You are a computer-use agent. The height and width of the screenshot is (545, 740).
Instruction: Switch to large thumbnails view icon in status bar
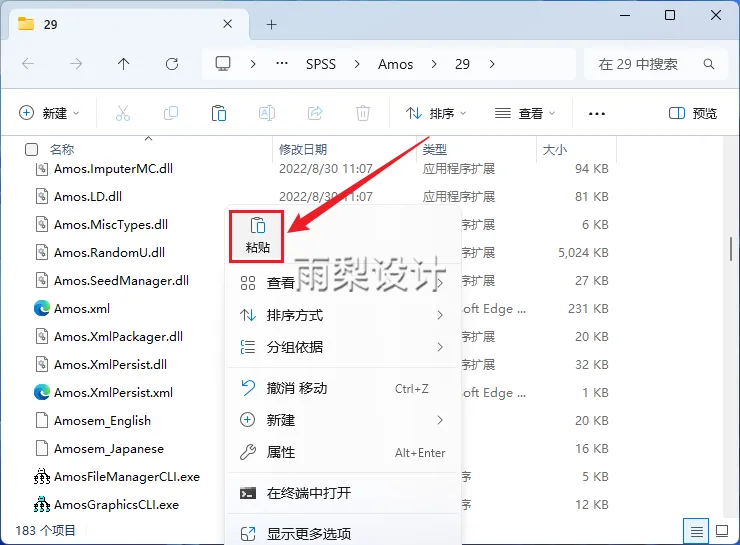(722, 531)
